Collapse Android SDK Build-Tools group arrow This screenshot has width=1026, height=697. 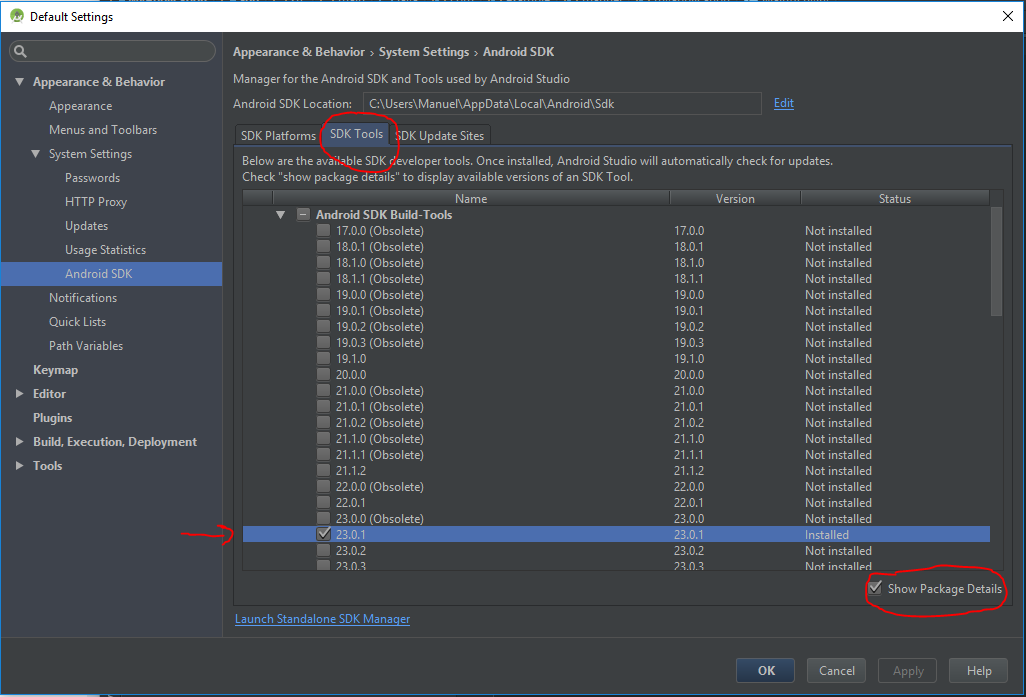point(281,215)
